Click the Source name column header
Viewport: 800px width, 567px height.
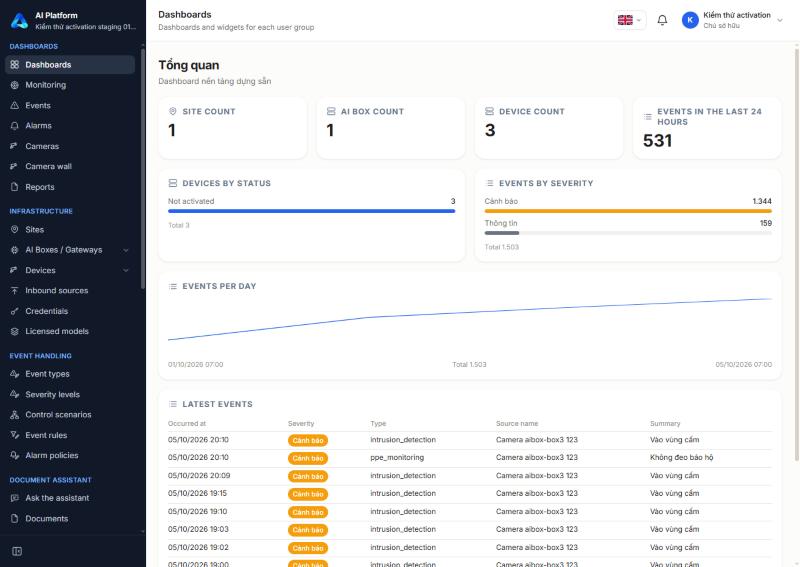coord(517,424)
